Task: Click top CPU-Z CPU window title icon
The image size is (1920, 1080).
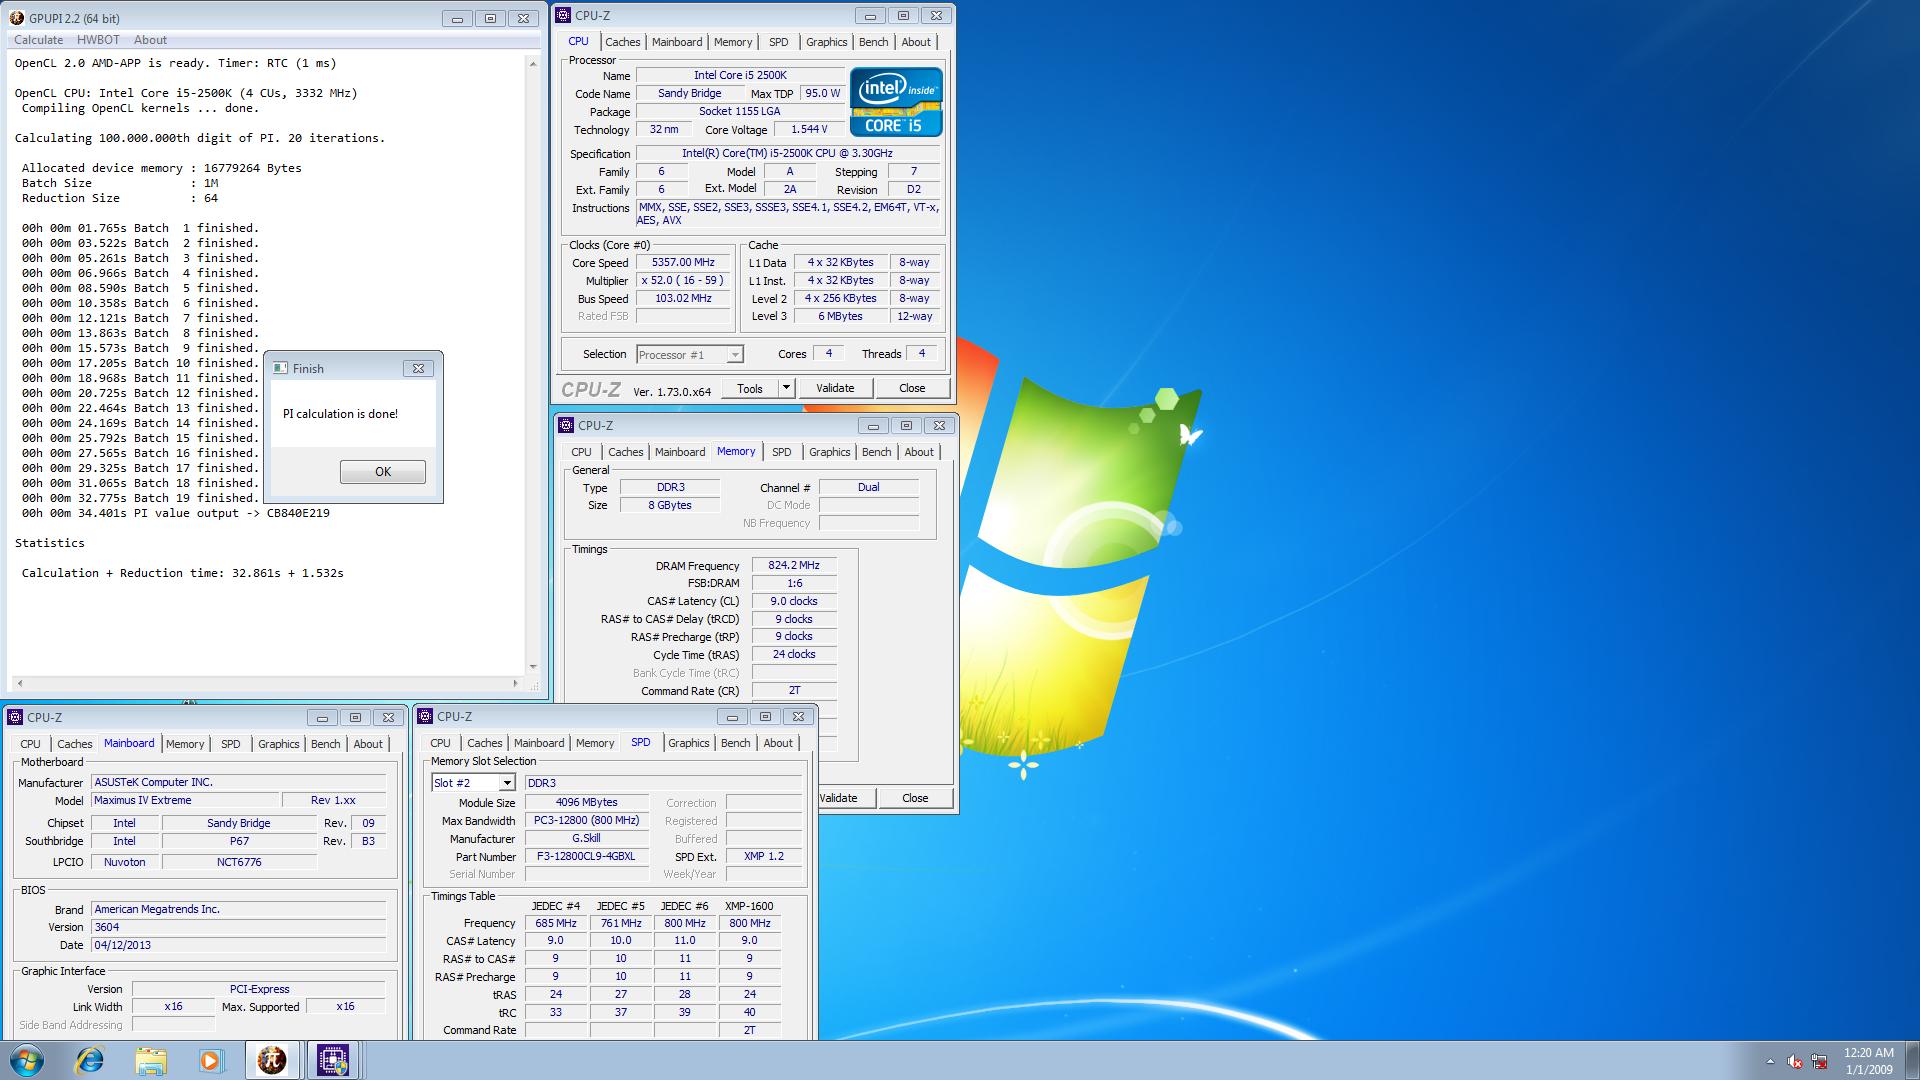Action: [564, 15]
